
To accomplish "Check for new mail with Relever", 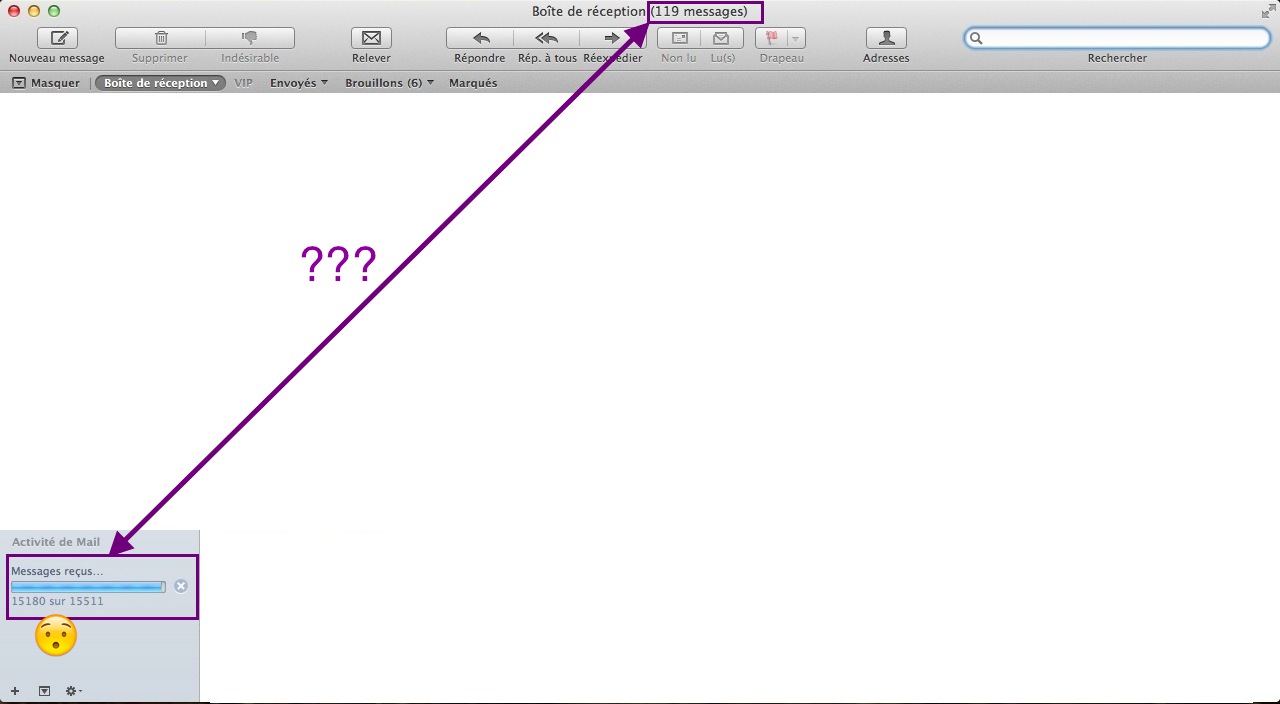I will click(x=371, y=38).
